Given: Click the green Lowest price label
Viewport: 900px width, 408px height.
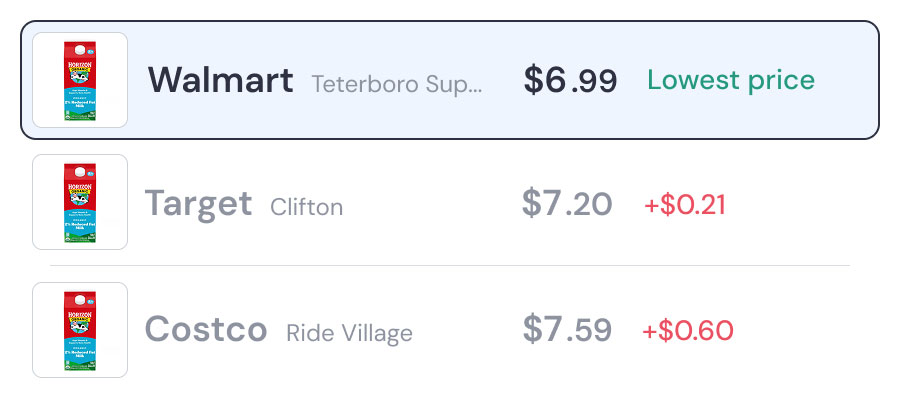Looking at the screenshot, I should click(x=730, y=80).
